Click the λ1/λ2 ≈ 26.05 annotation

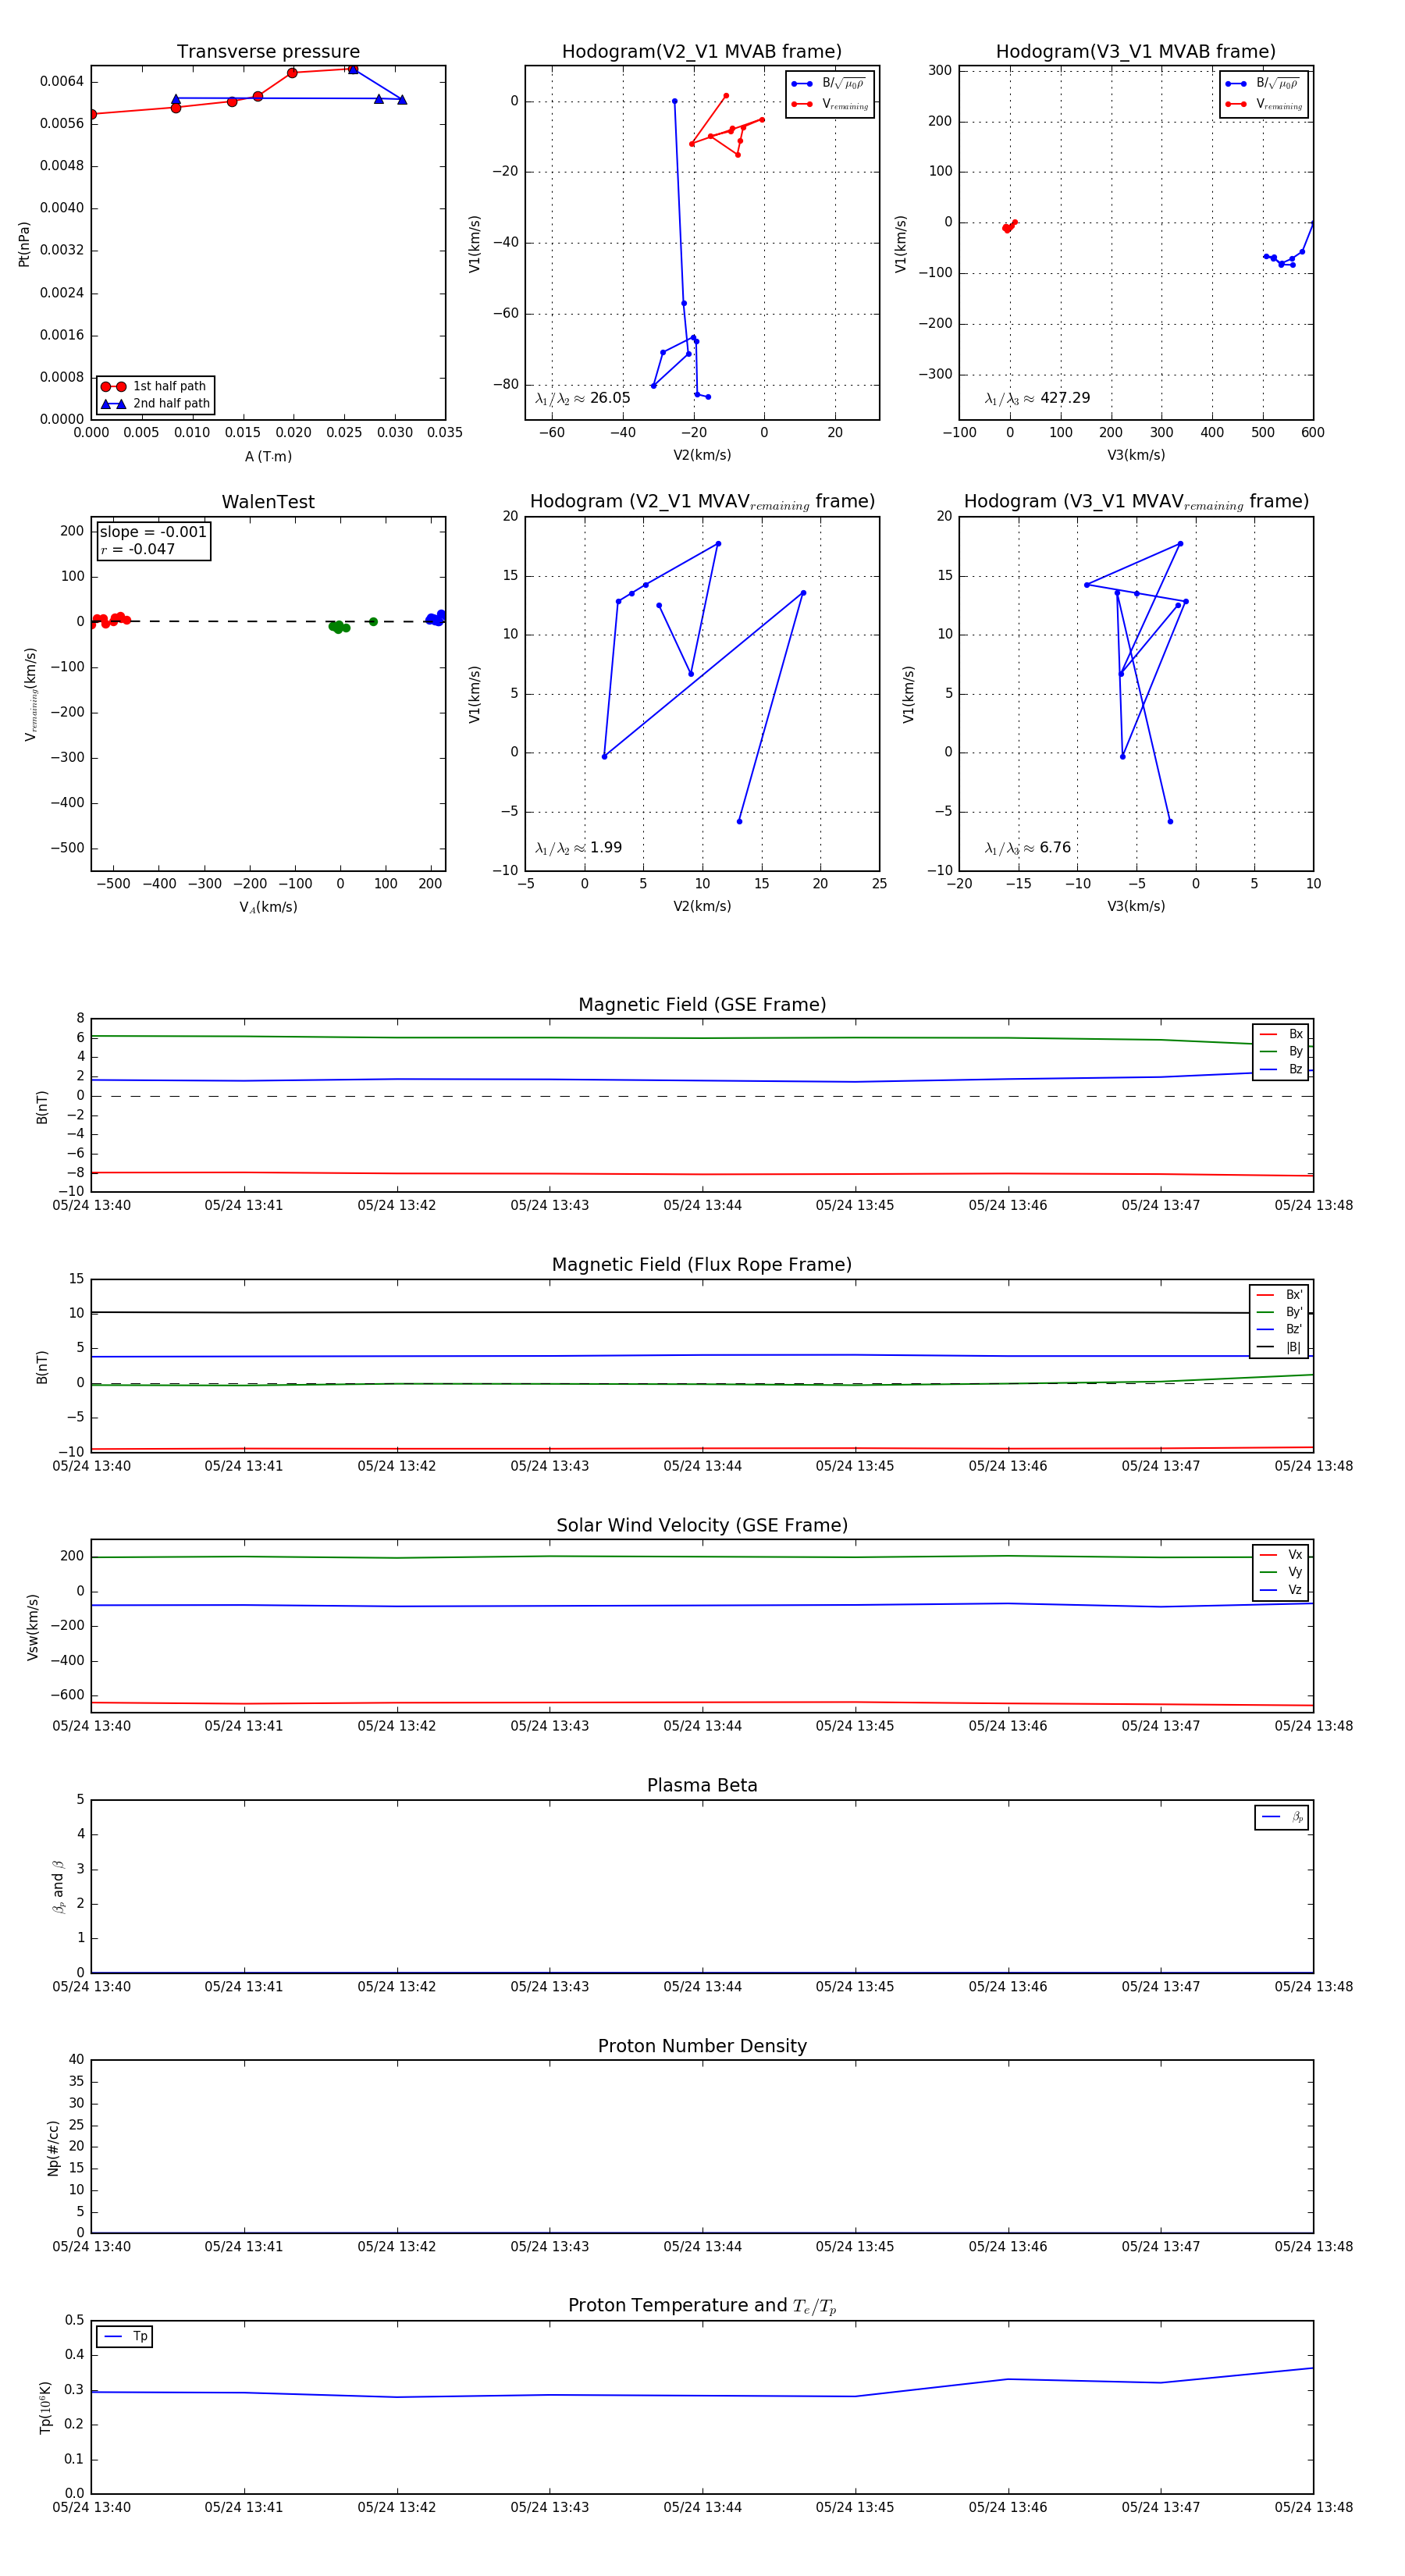(583, 398)
